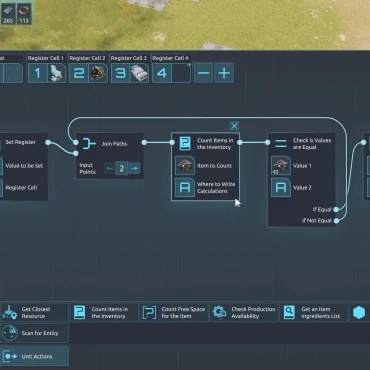The image size is (370, 370).
Task: Click the Value to be Set label
Action: coord(24,166)
